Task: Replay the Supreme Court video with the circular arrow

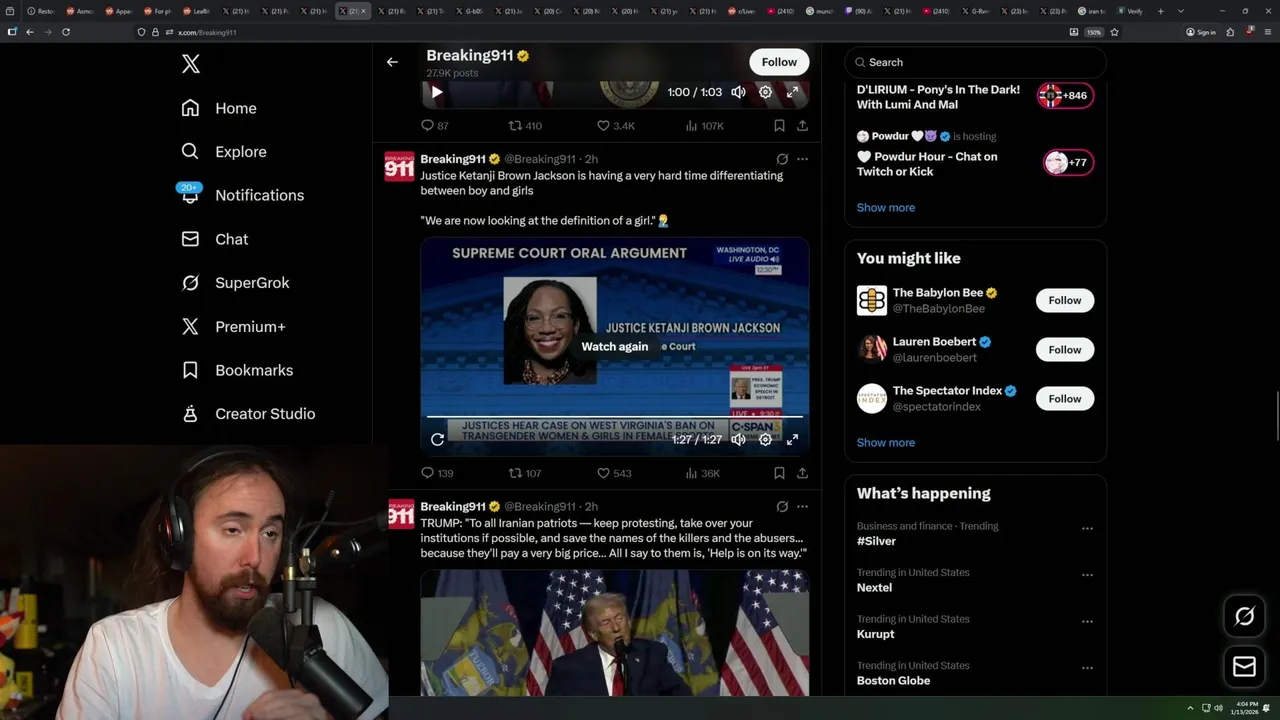Action: (437, 439)
